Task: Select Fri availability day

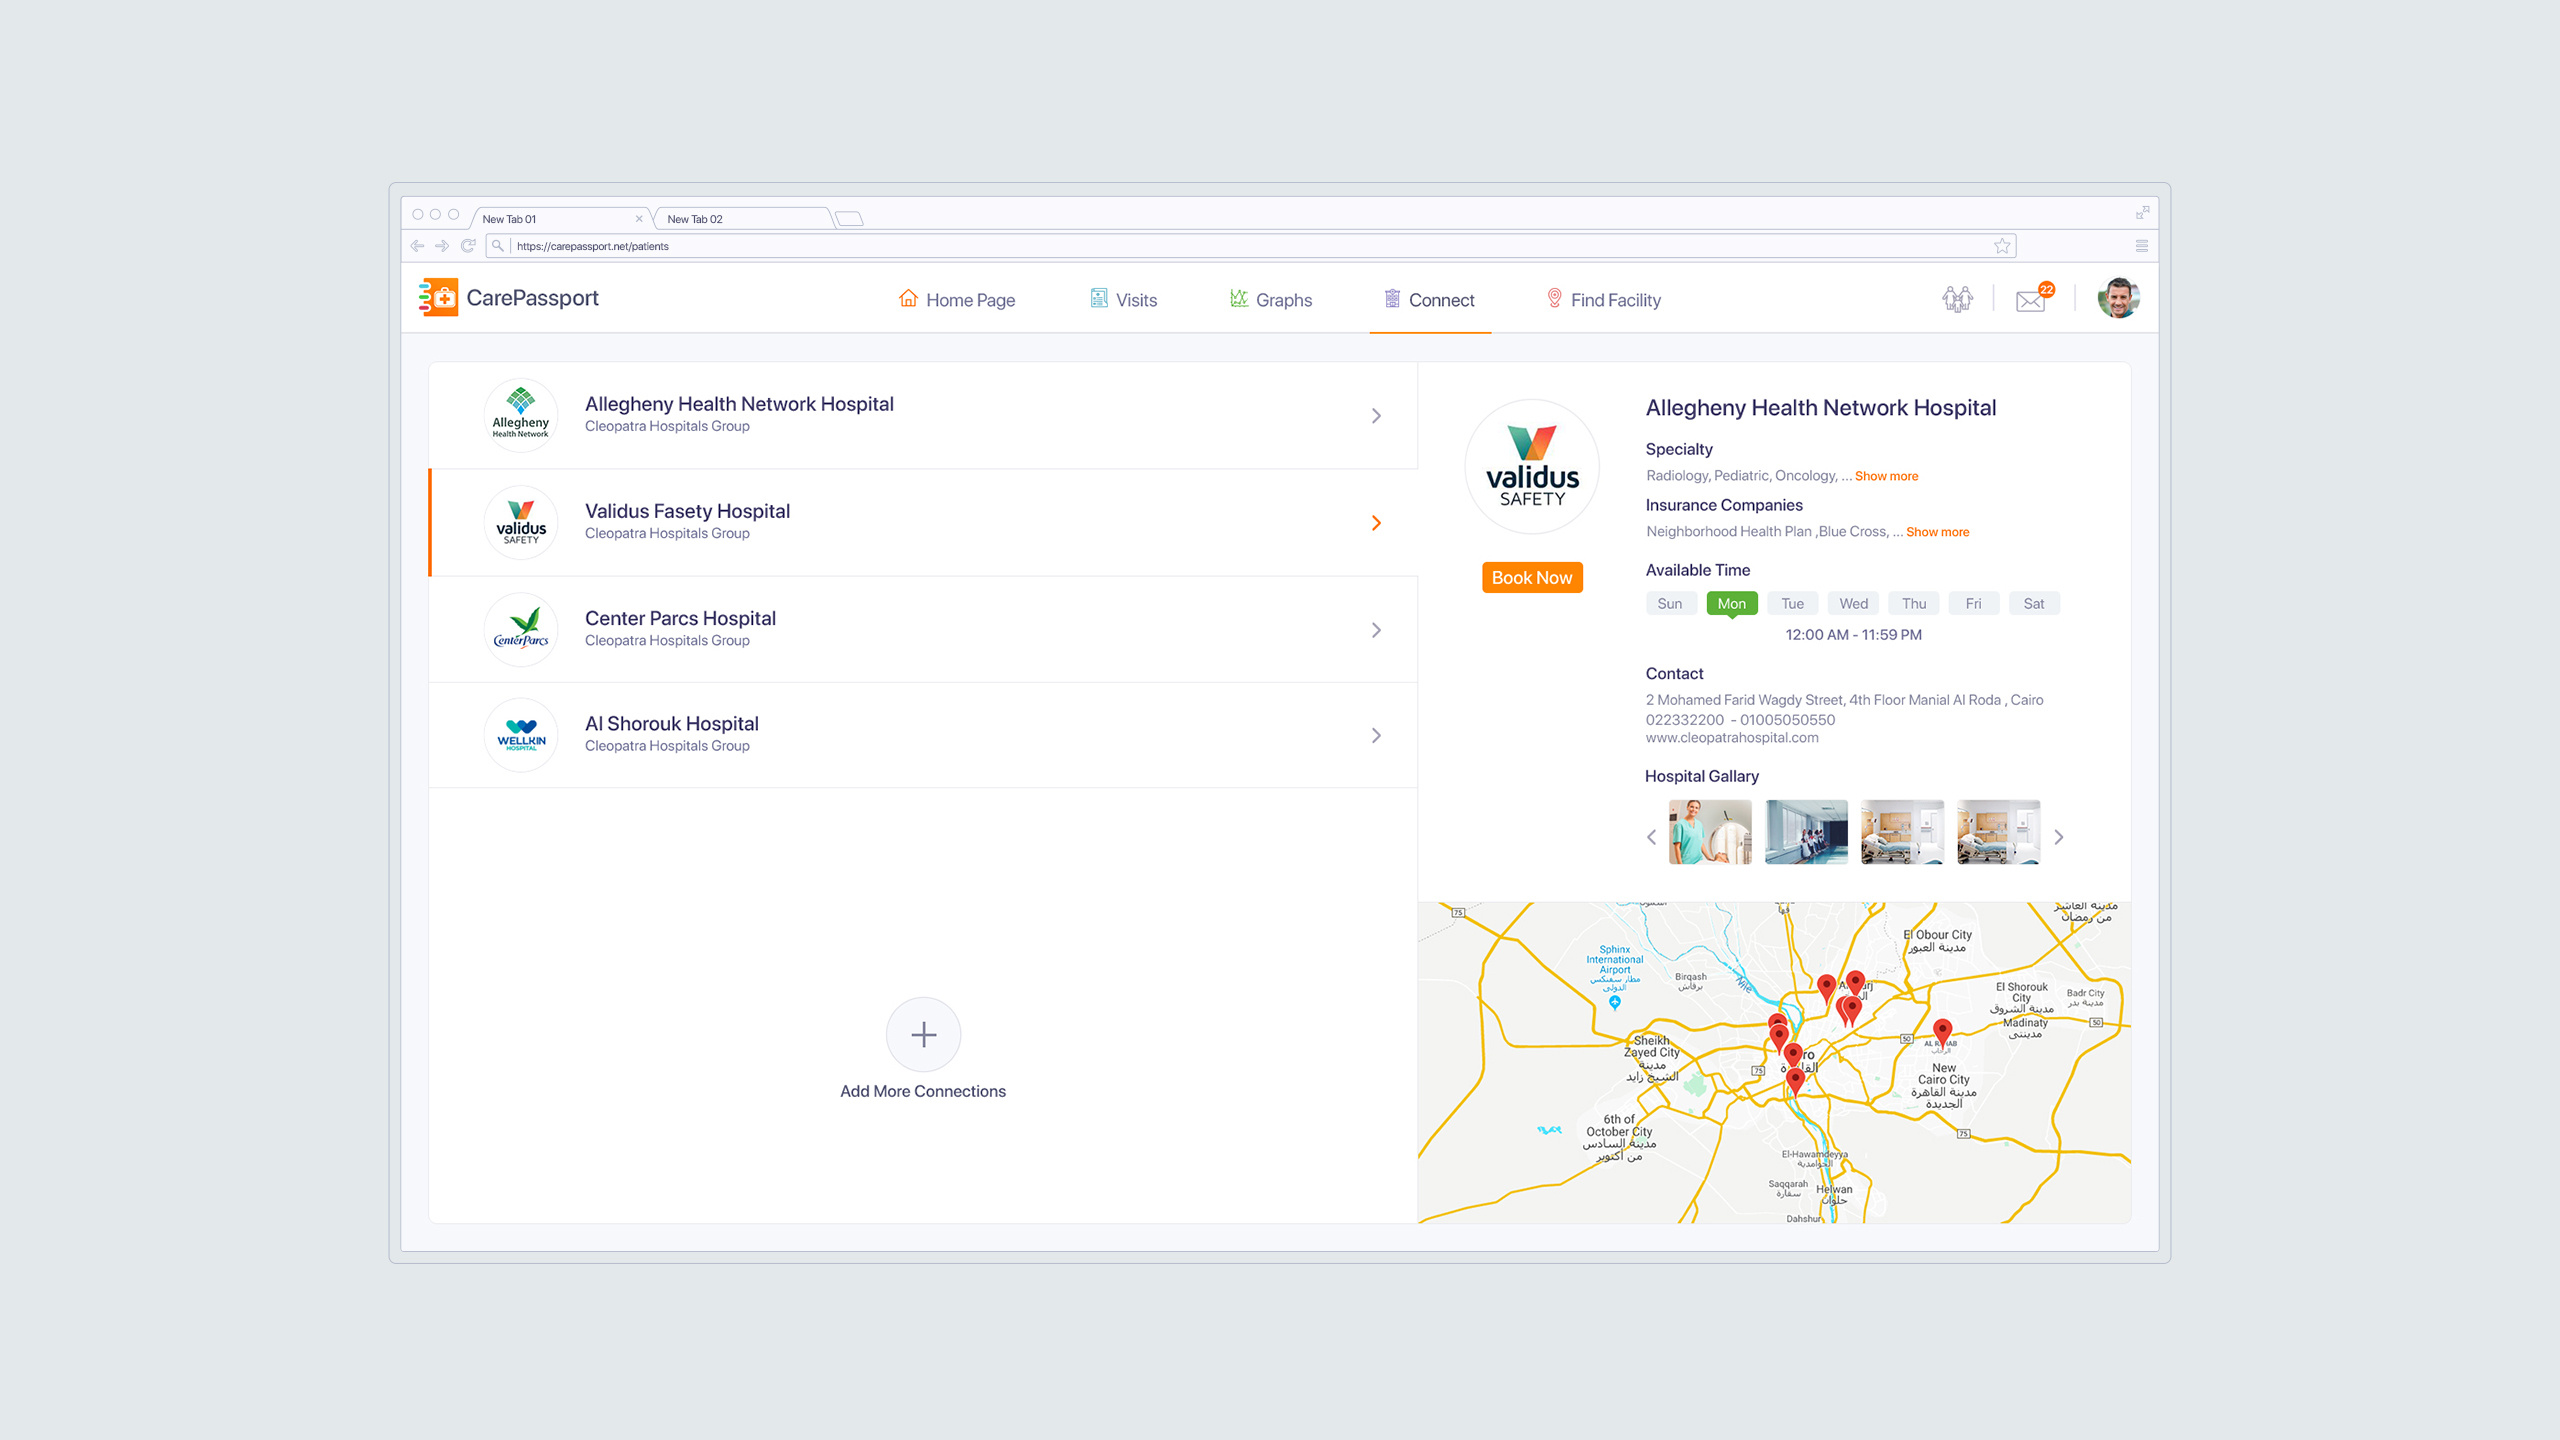Action: [1973, 603]
